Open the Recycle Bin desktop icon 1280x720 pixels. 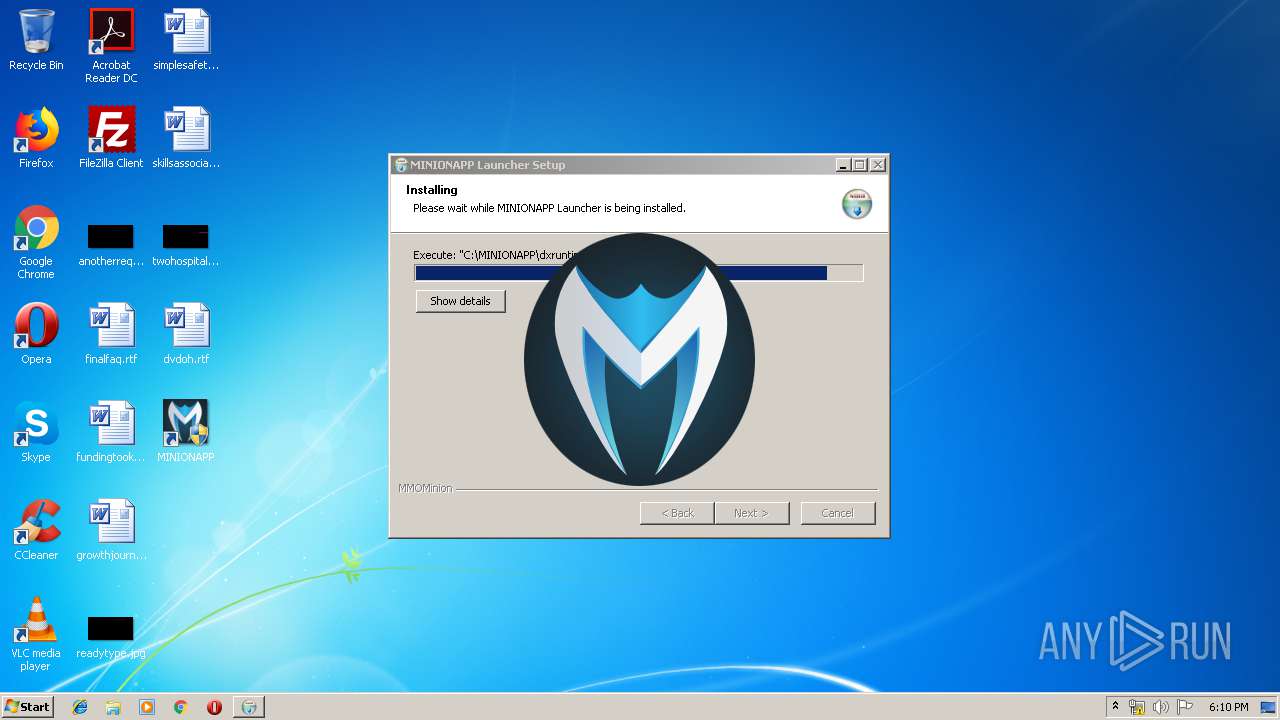36,40
